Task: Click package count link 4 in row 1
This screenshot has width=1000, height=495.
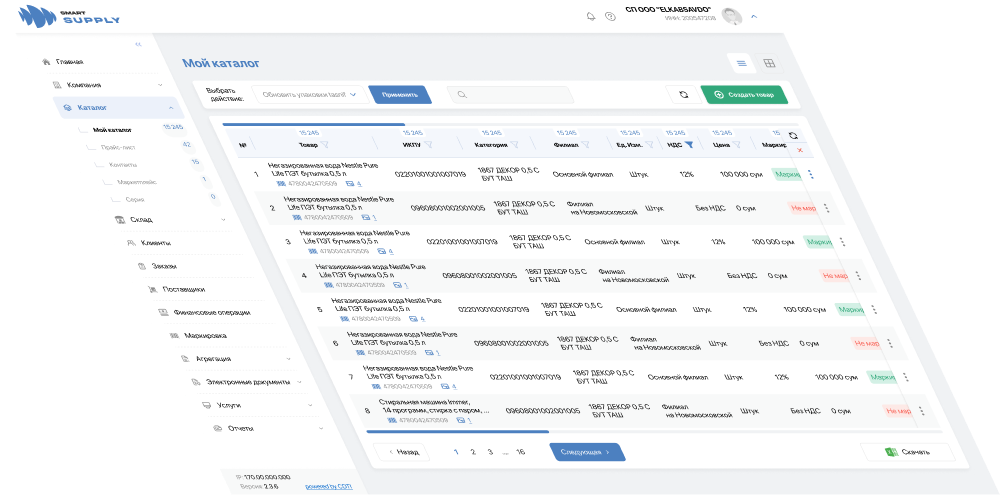Action: tap(359, 184)
